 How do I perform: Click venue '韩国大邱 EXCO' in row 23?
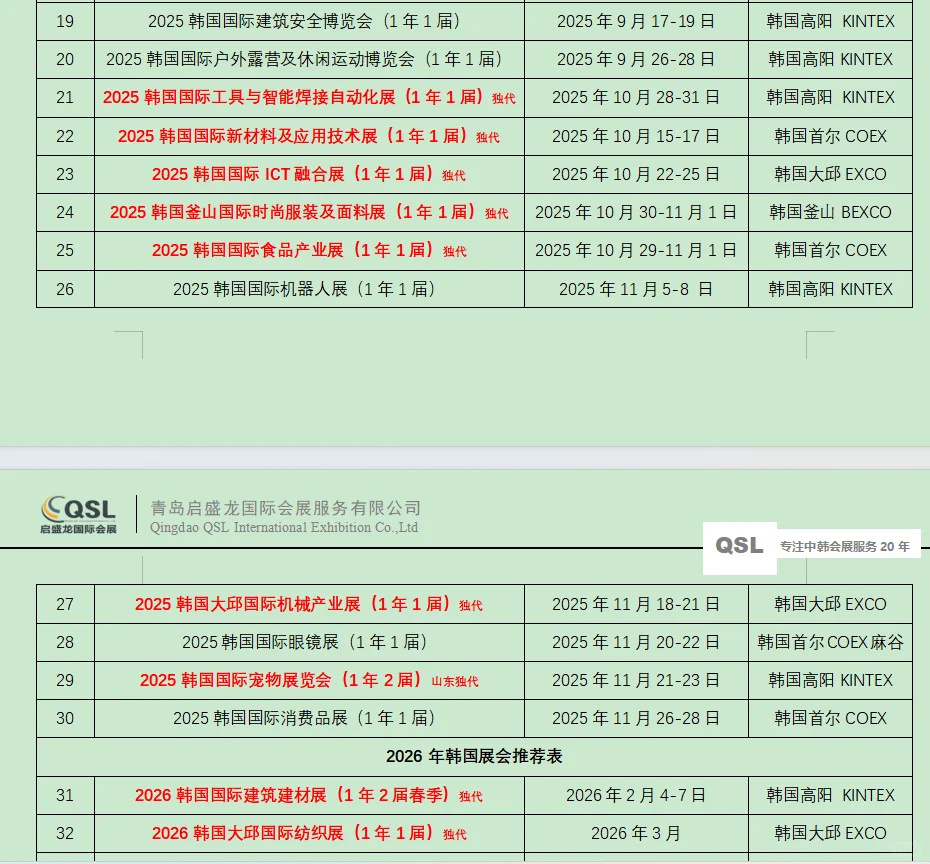830,174
